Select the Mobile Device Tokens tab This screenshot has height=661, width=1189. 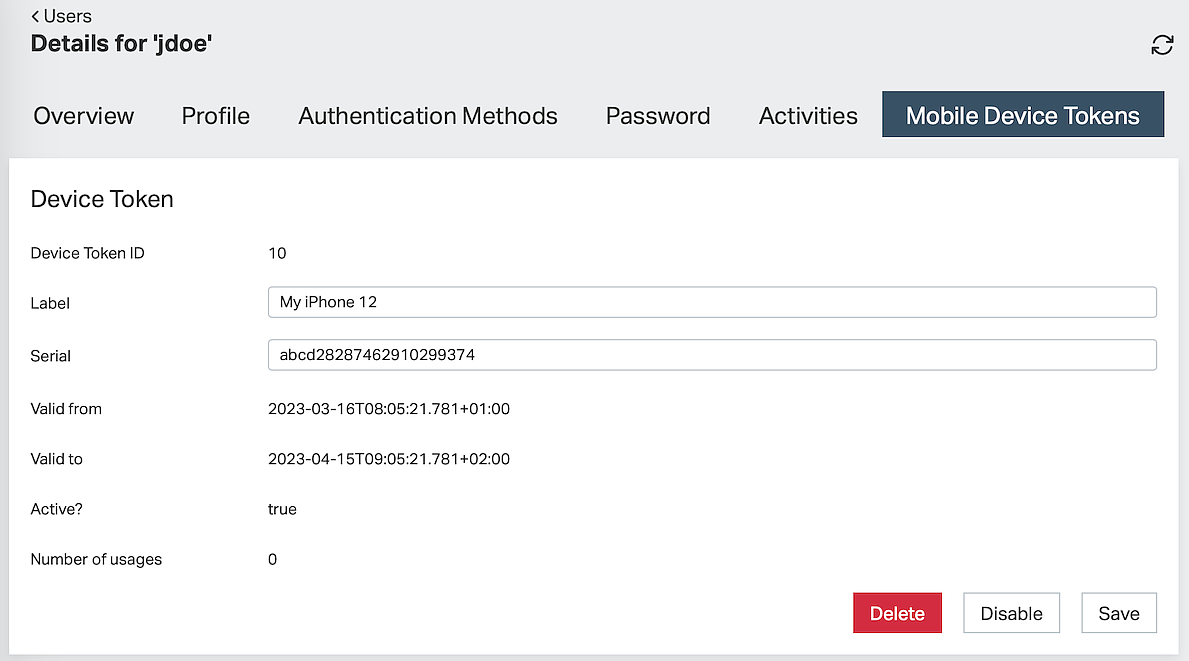(1022, 116)
